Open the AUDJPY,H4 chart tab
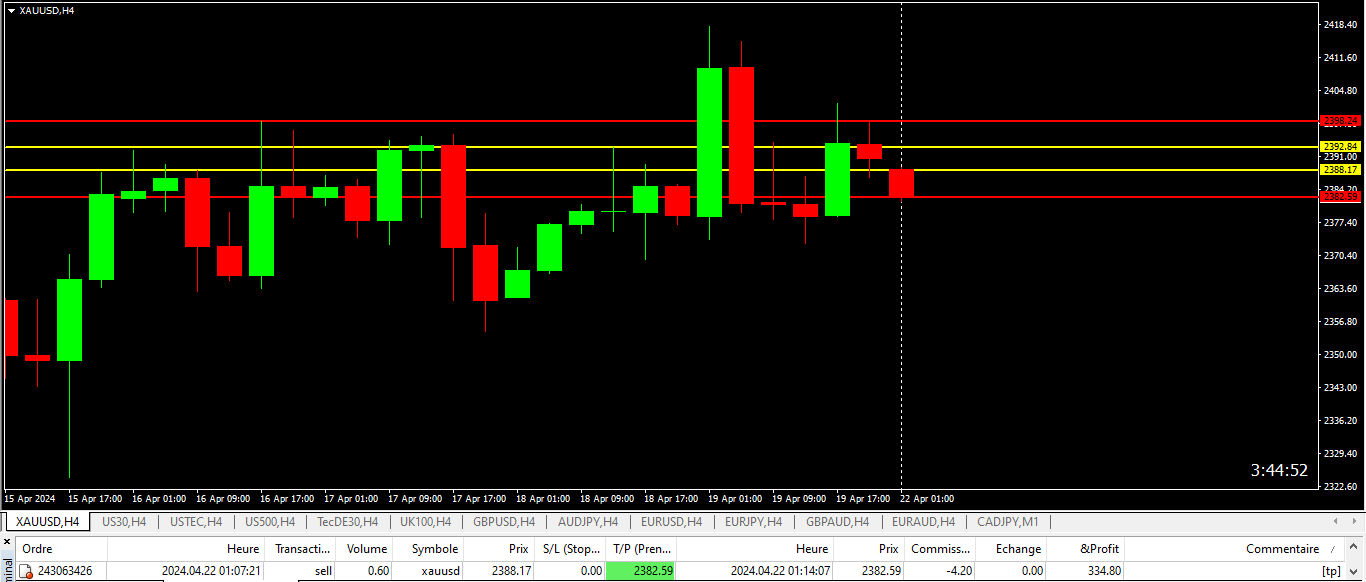This screenshot has width=1366, height=582. 588,522
